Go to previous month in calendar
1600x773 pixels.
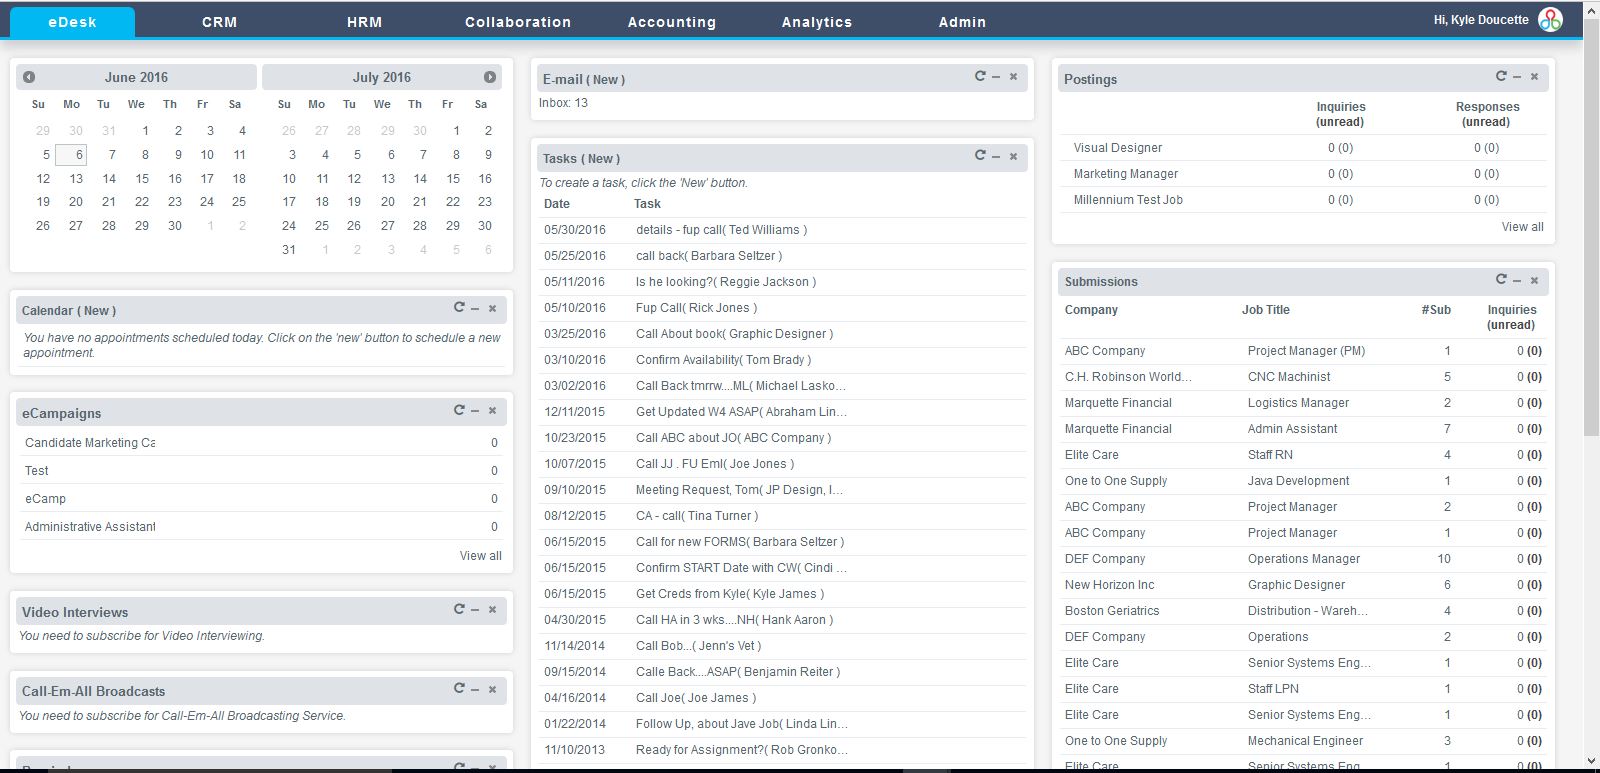(29, 77)
